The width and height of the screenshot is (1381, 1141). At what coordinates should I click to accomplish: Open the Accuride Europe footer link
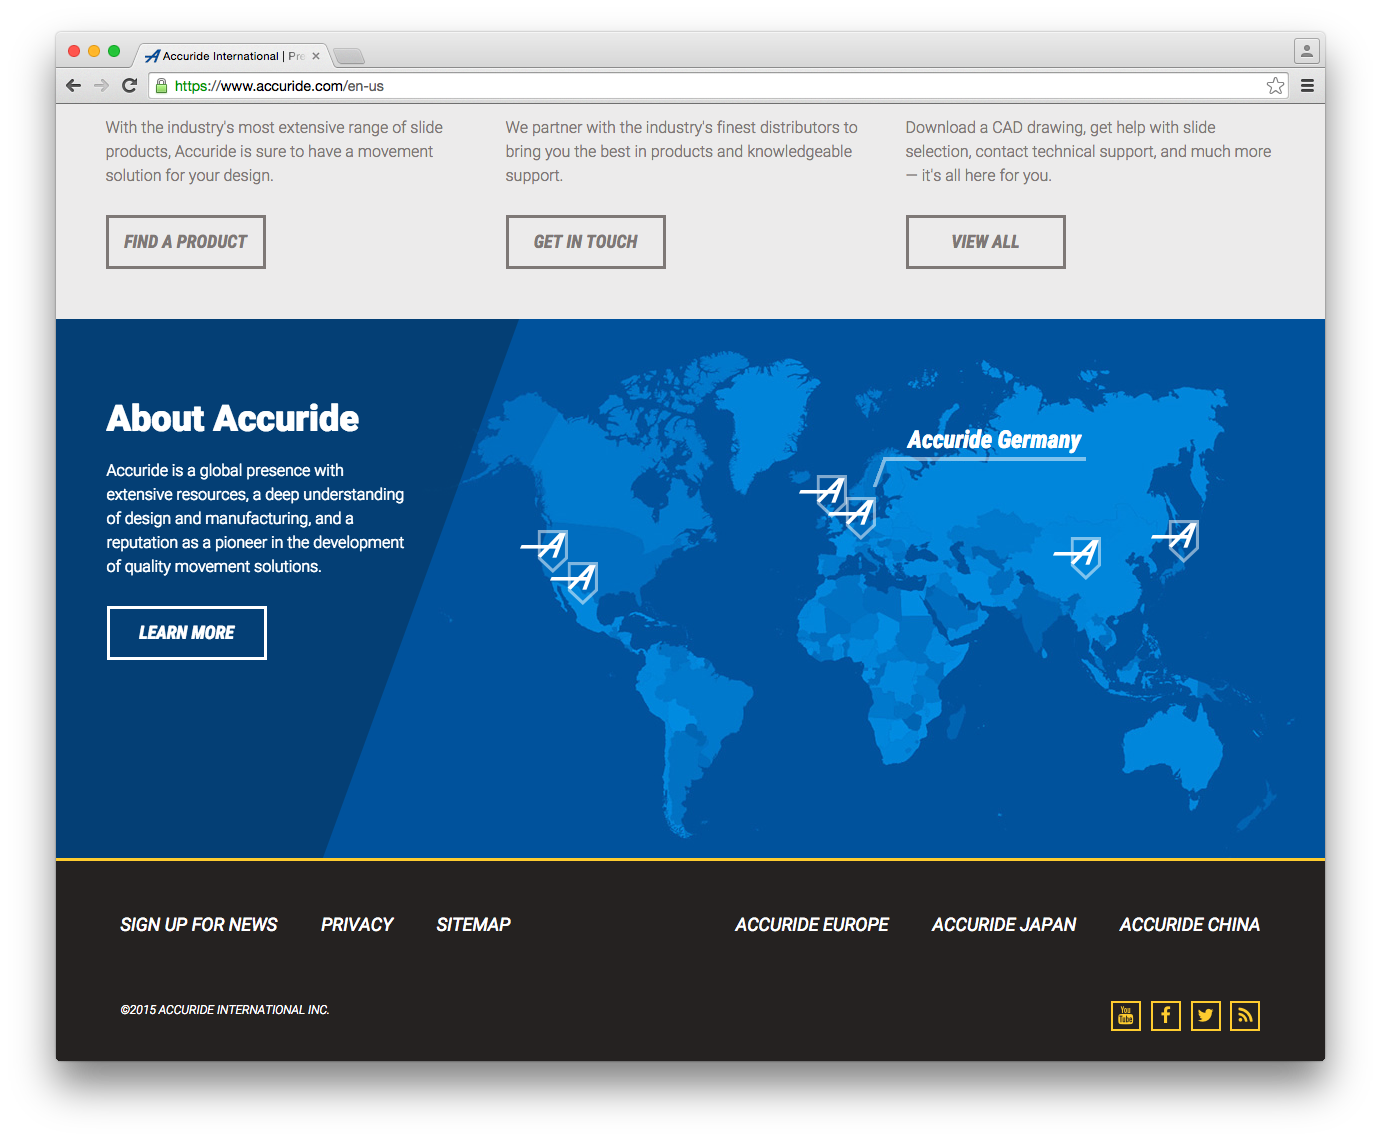[811, 925]
